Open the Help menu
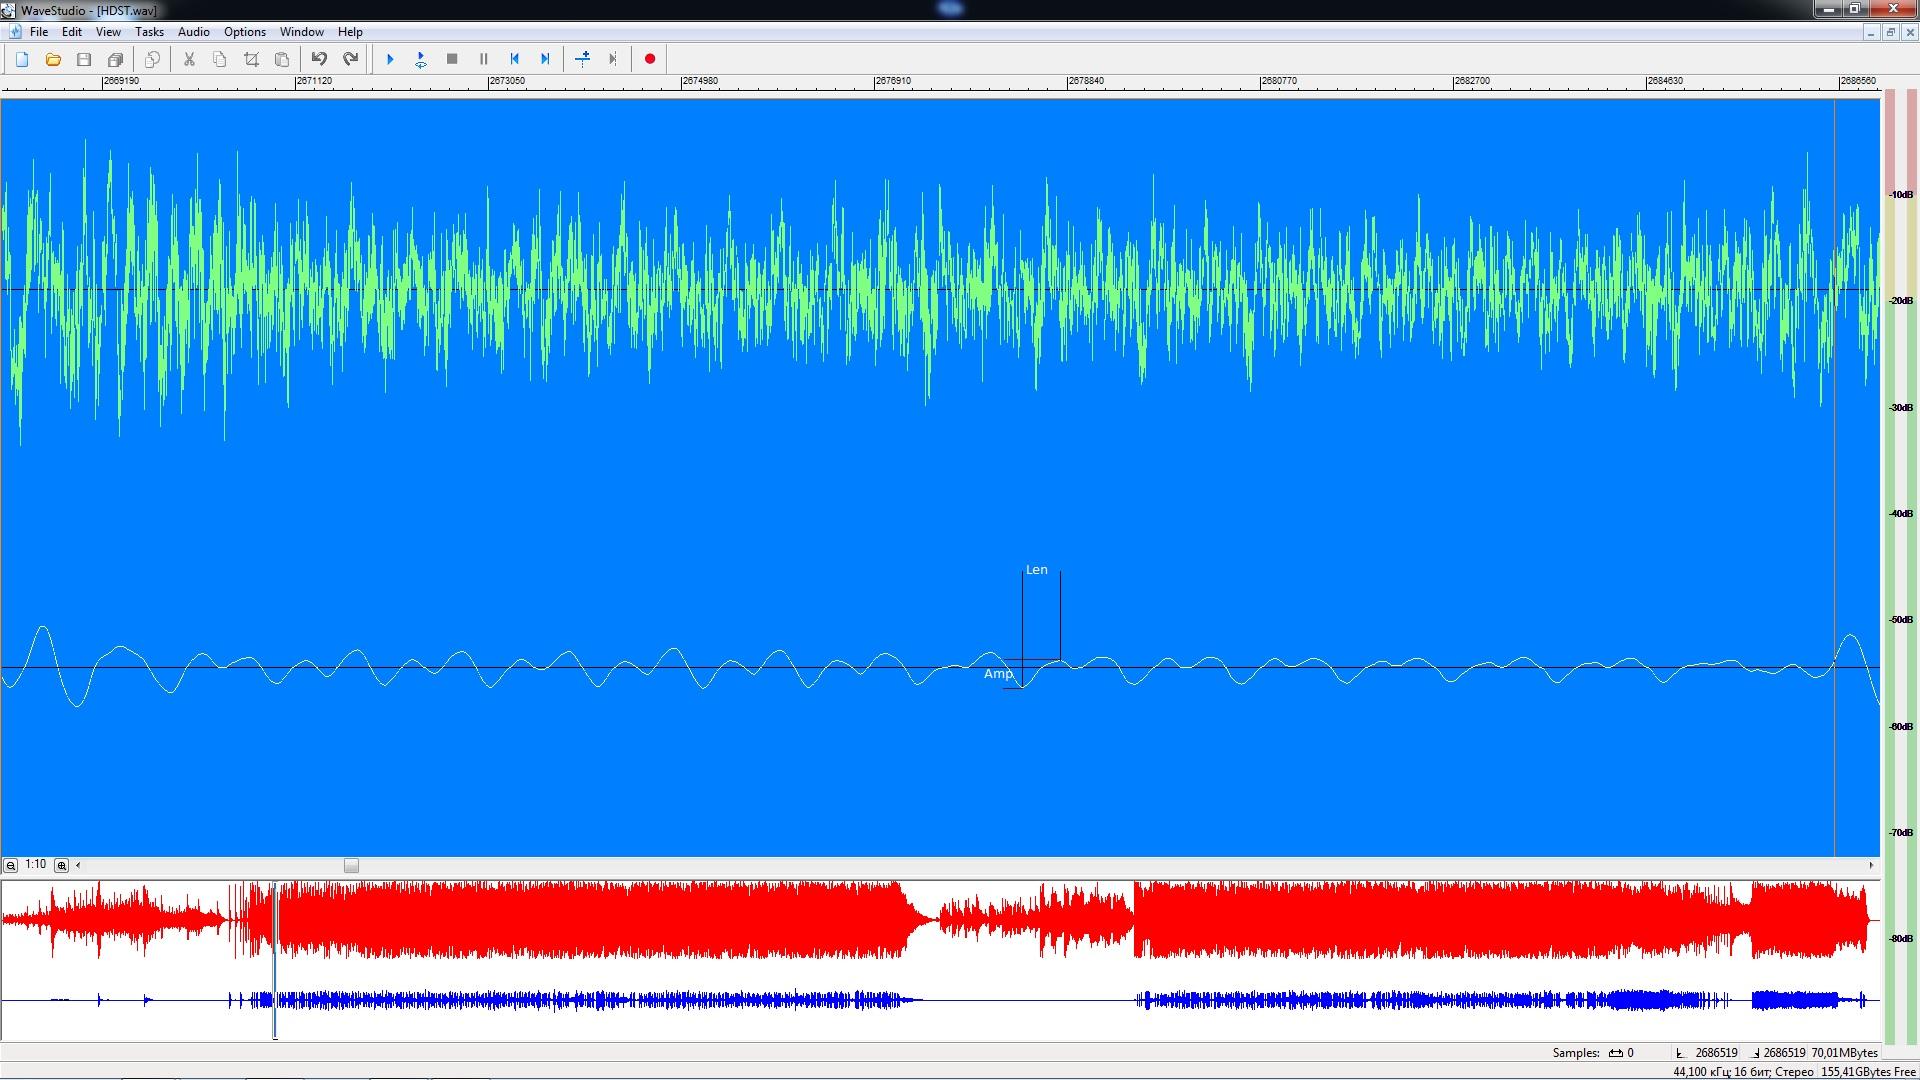1920x1080 pixels. pos(350,32)
